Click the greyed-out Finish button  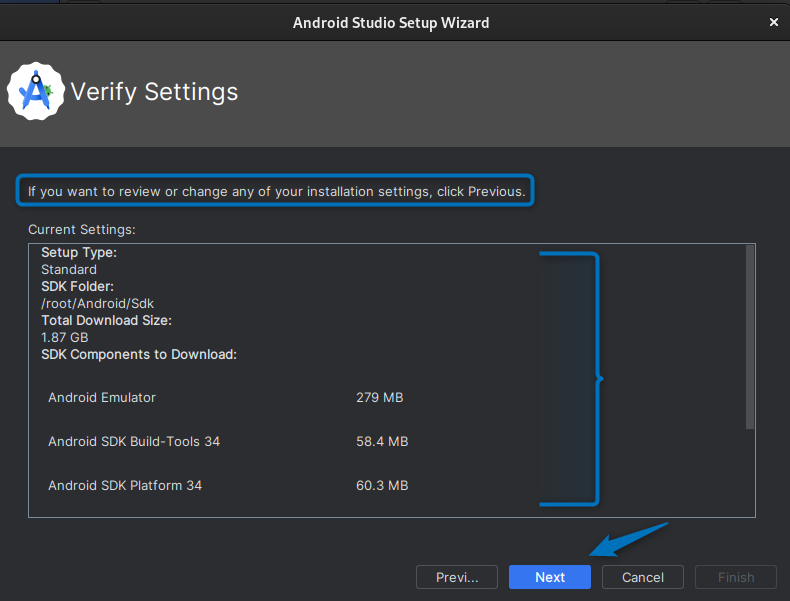tap(736, 577)
